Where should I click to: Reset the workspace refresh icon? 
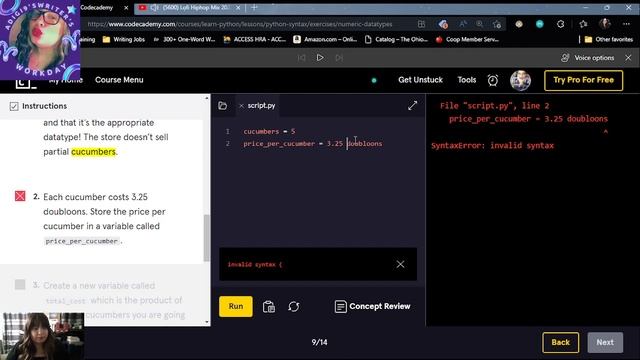pyautogui.click(x=294, y=307)
